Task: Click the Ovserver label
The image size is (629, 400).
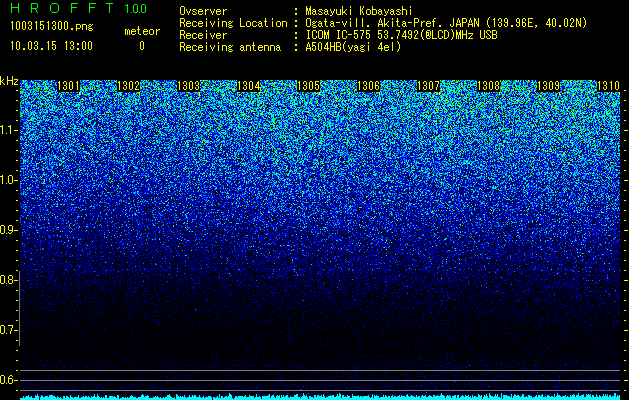Action: pos(203,11)
